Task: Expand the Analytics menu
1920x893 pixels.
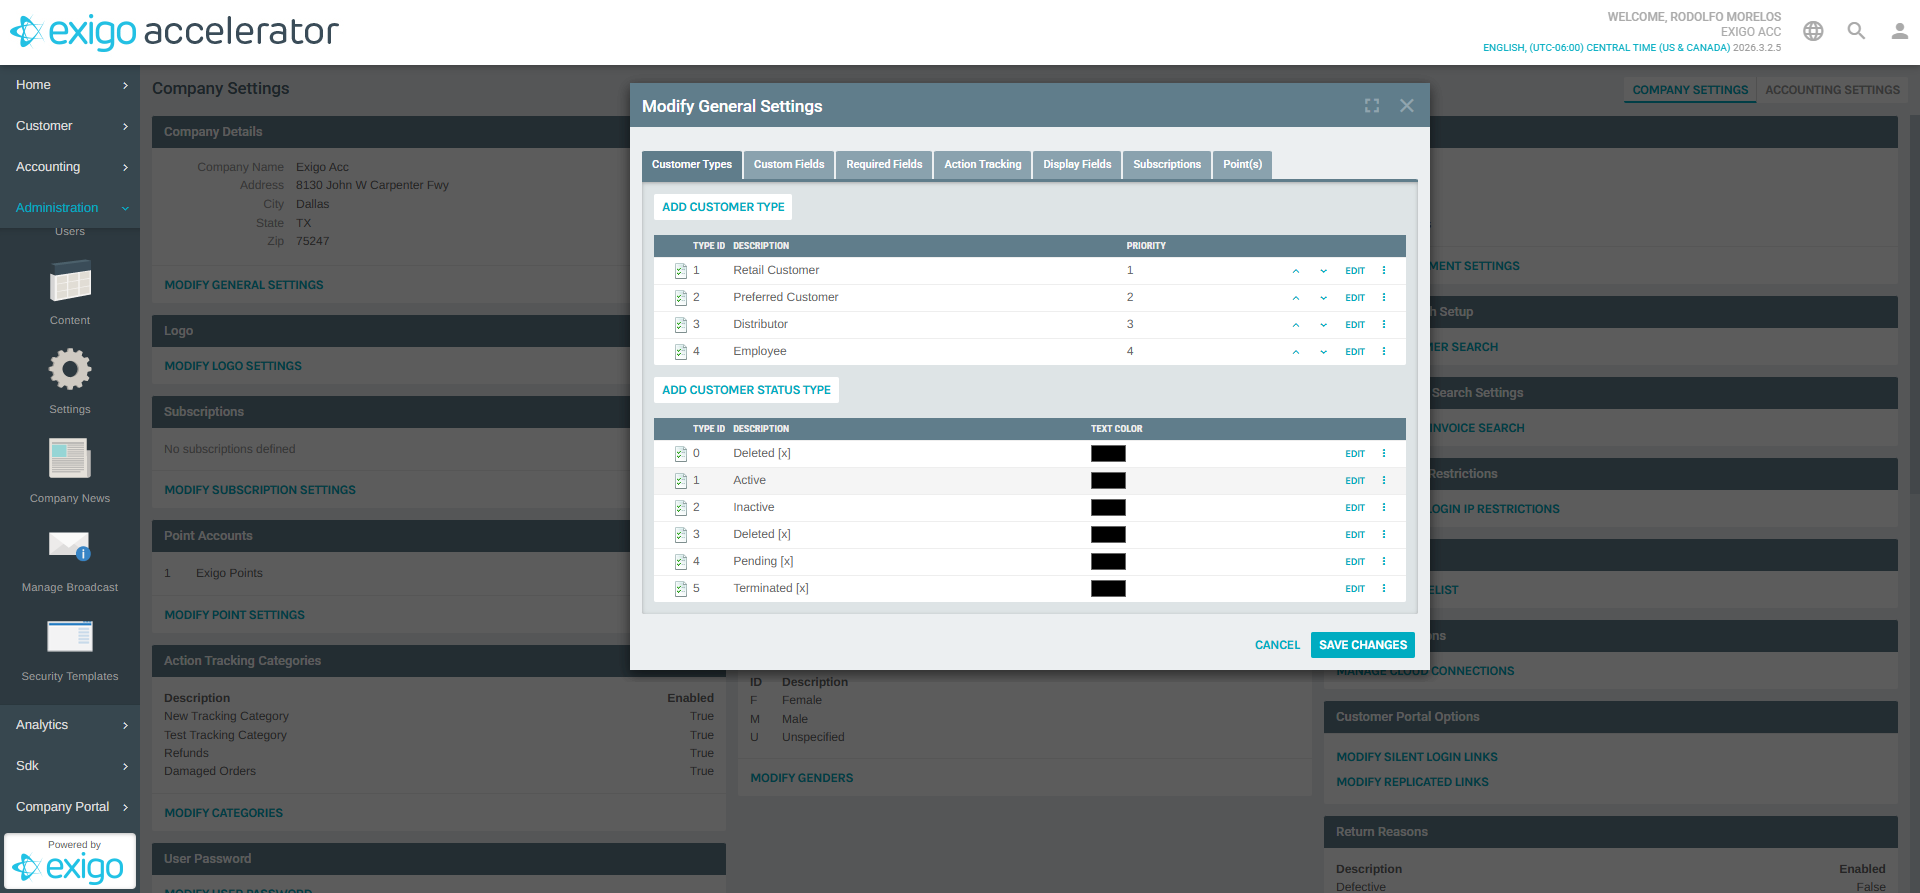Action: (x=70, y=725)
